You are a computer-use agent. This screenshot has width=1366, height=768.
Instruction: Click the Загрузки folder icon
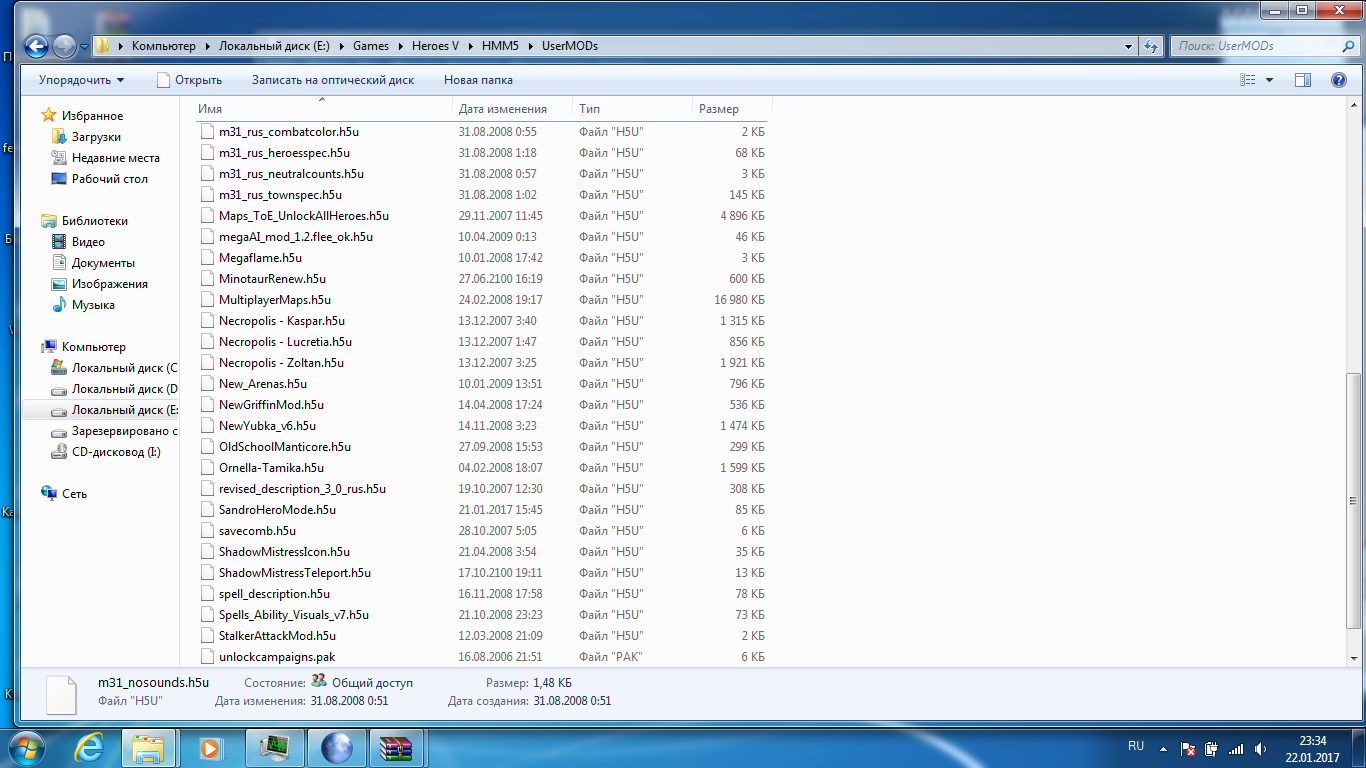coord(59,137)
